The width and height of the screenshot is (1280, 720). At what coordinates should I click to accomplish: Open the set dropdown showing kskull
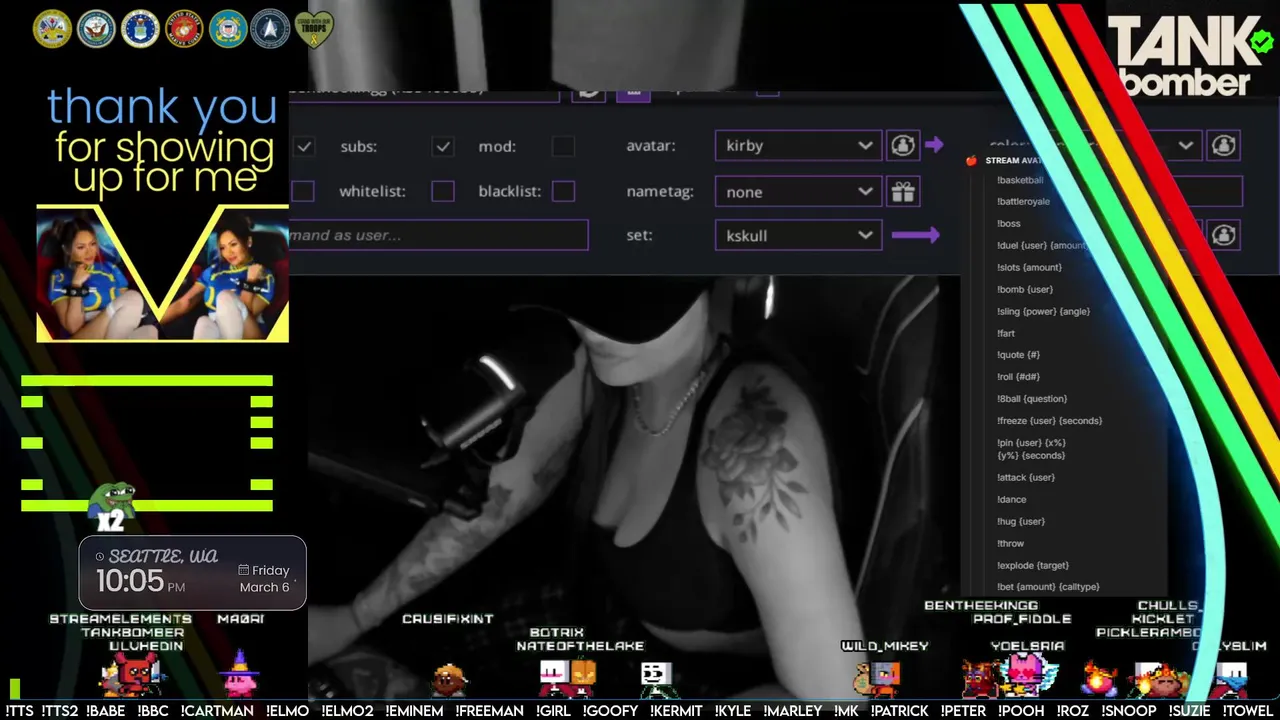pyautogui.click(x=799, y=236)
